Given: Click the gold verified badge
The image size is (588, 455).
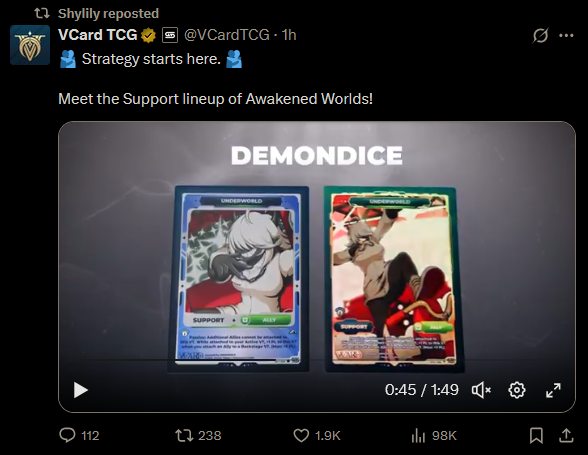Looking at the screenshot, I should point(148,35).
